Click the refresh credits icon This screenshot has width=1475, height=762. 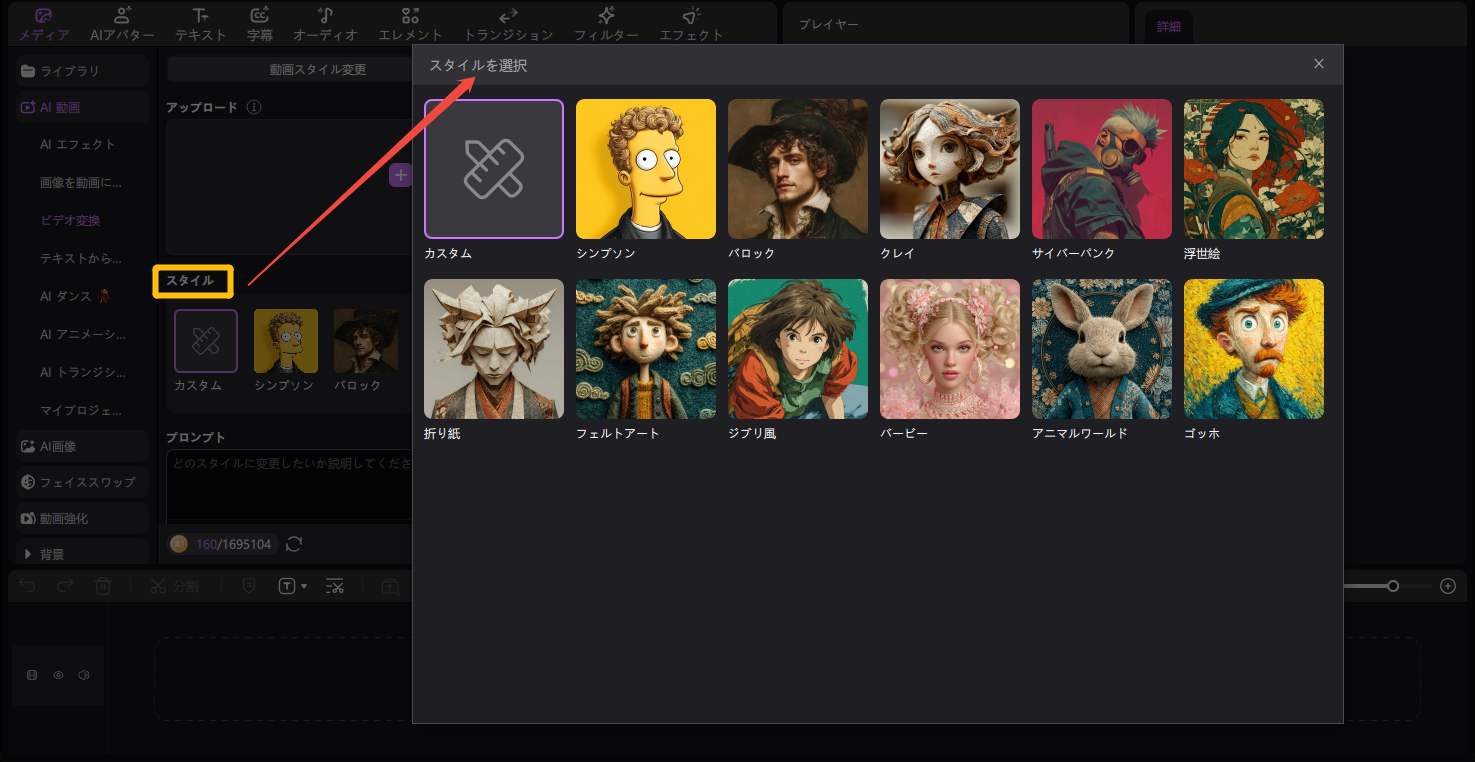[294, 544]
